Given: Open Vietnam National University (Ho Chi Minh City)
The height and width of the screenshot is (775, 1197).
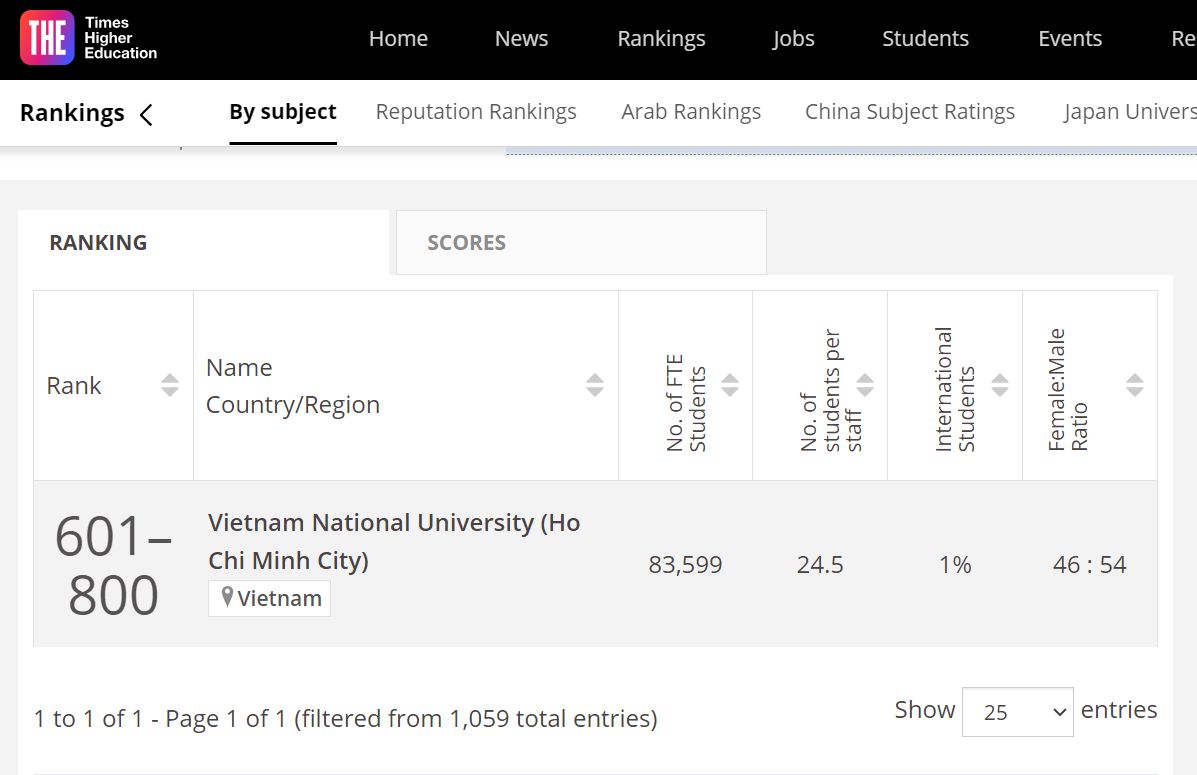Looking at the screenshot, I should point(394,541).
